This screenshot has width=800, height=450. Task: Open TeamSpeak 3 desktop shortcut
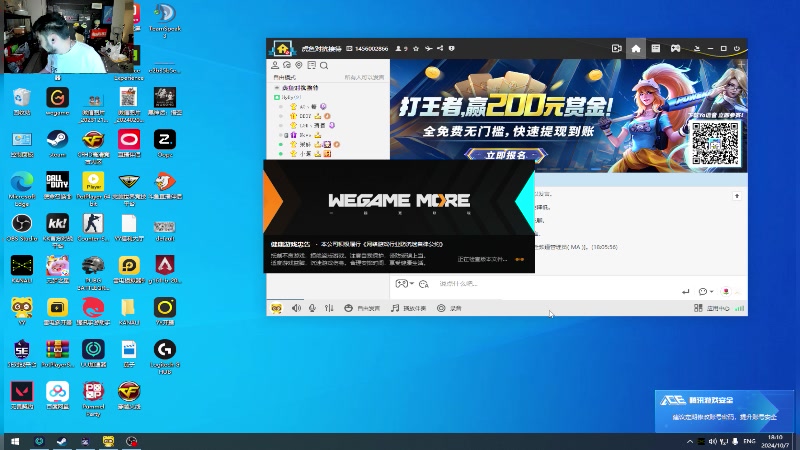point(165,20)
